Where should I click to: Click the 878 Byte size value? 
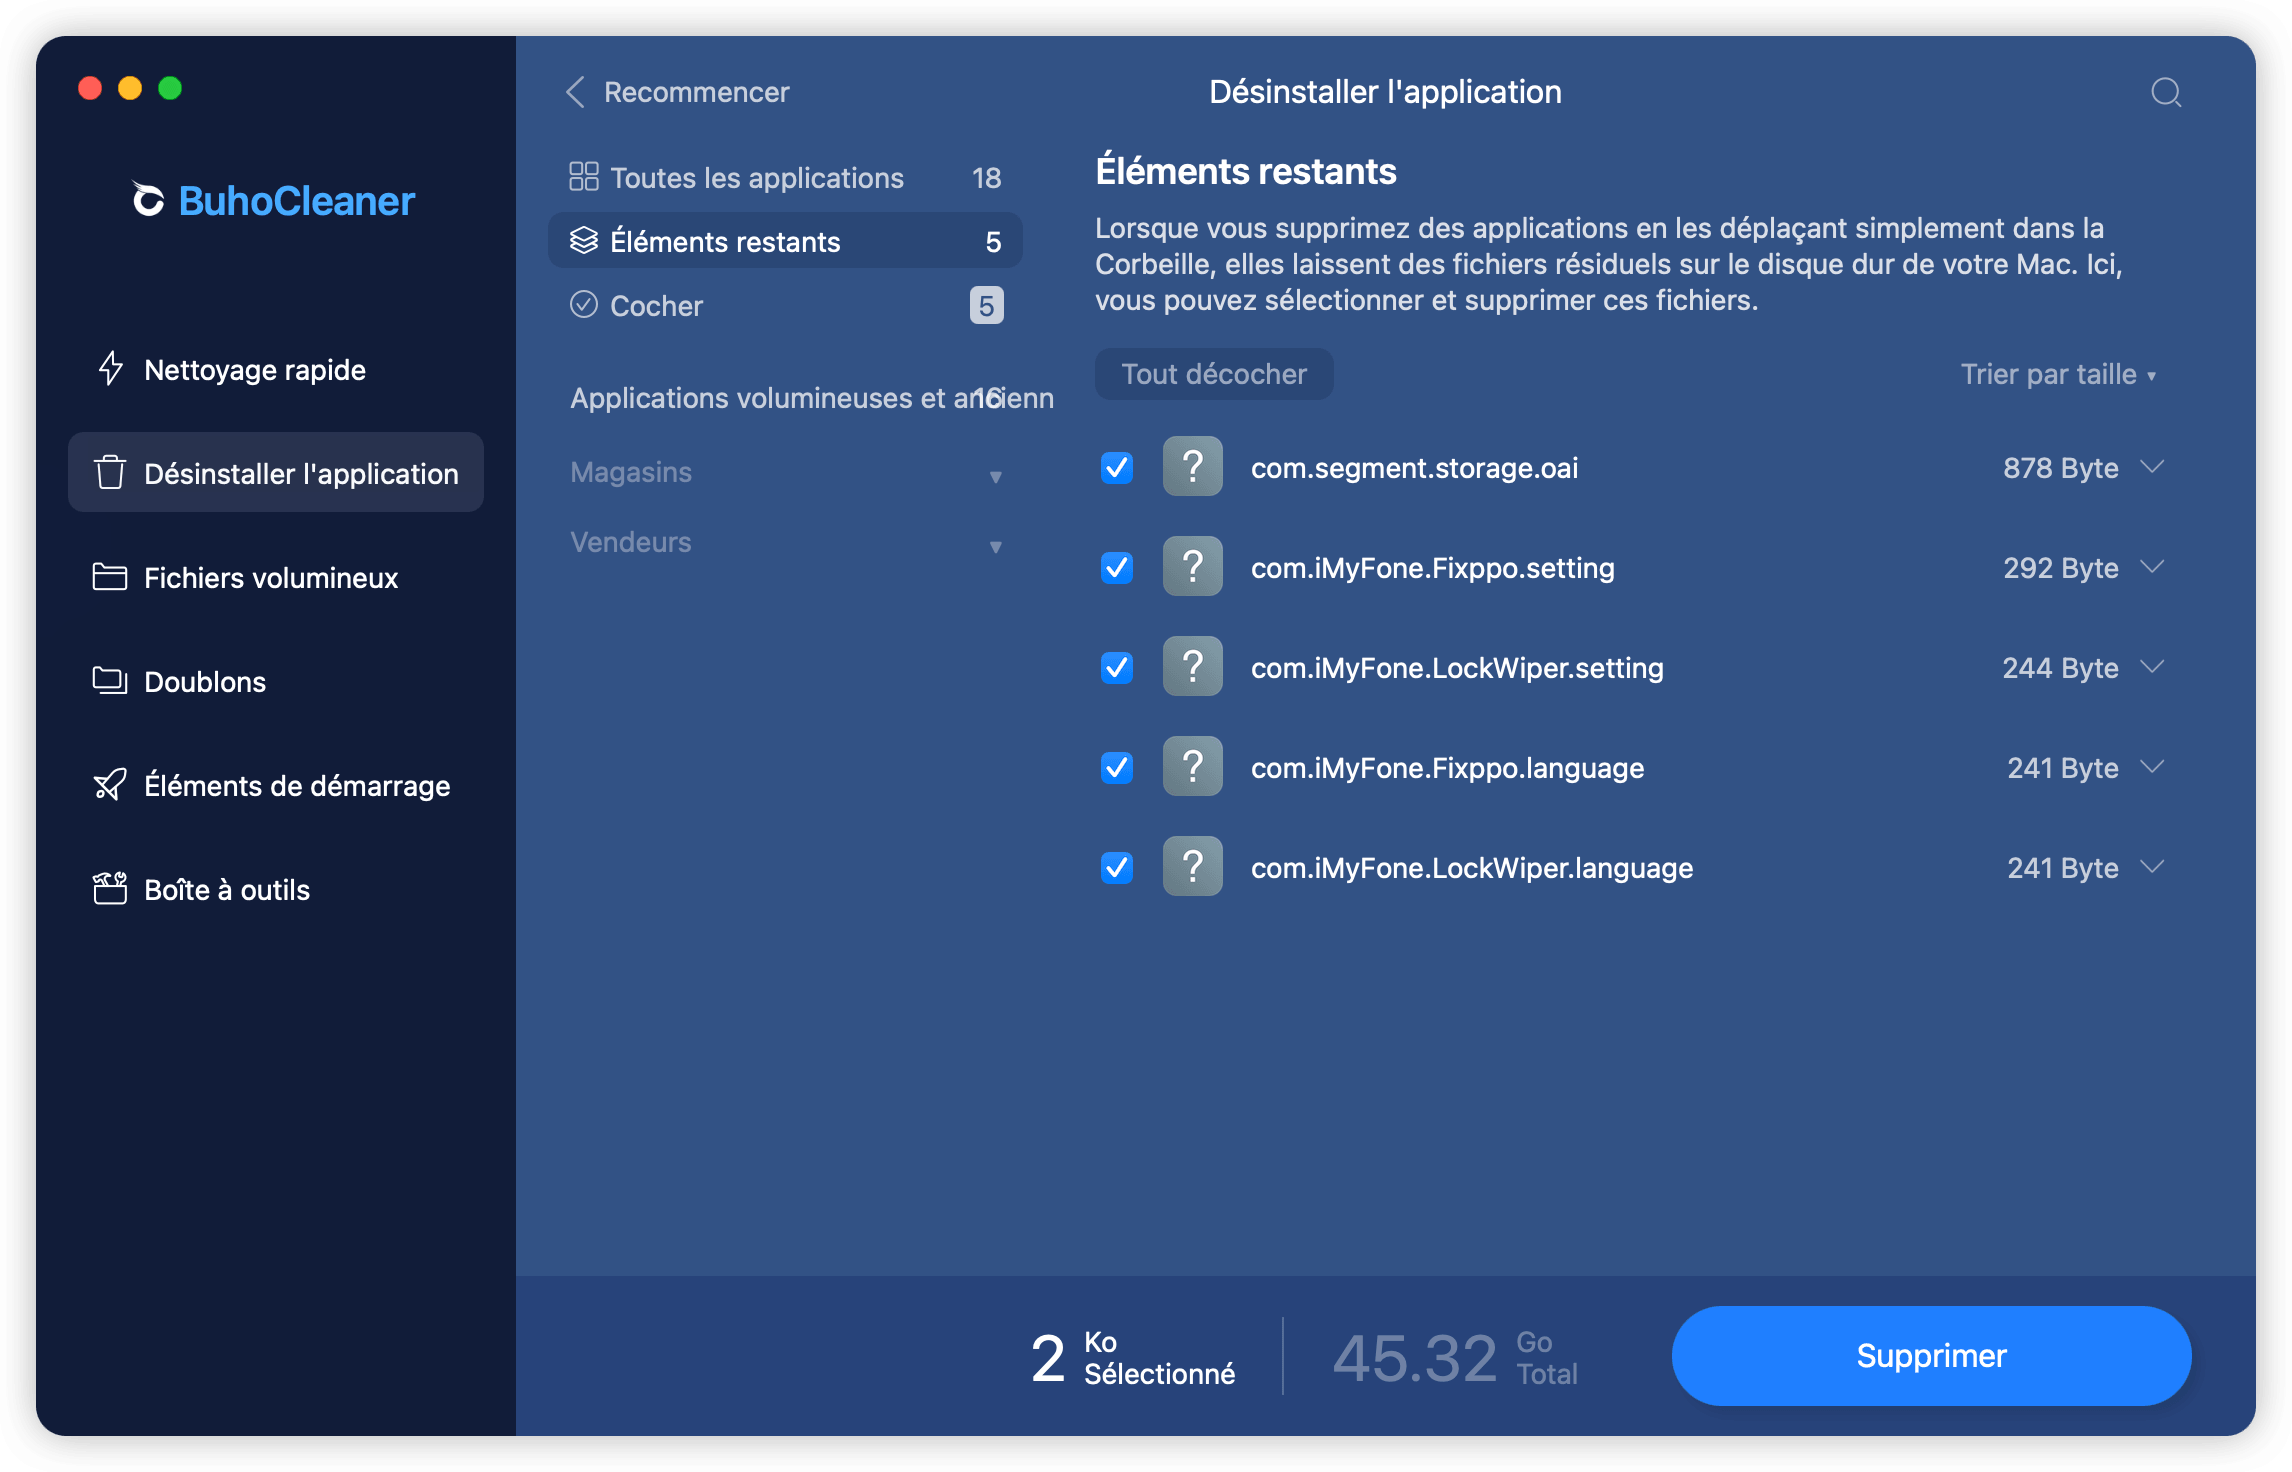pyautogui.click(x=2060, y=467)
